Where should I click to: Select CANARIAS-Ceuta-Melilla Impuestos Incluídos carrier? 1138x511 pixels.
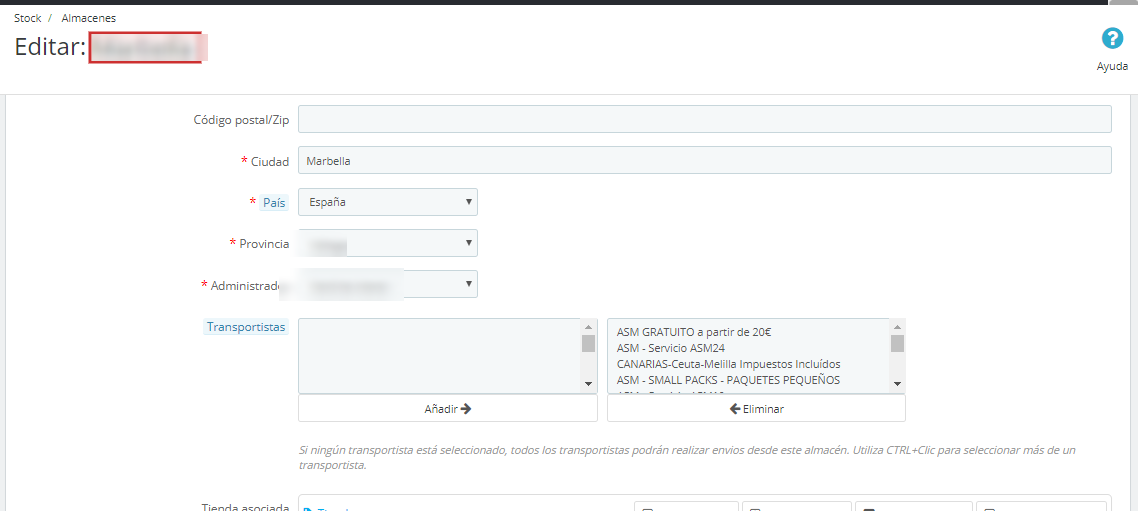click(728, 364)
